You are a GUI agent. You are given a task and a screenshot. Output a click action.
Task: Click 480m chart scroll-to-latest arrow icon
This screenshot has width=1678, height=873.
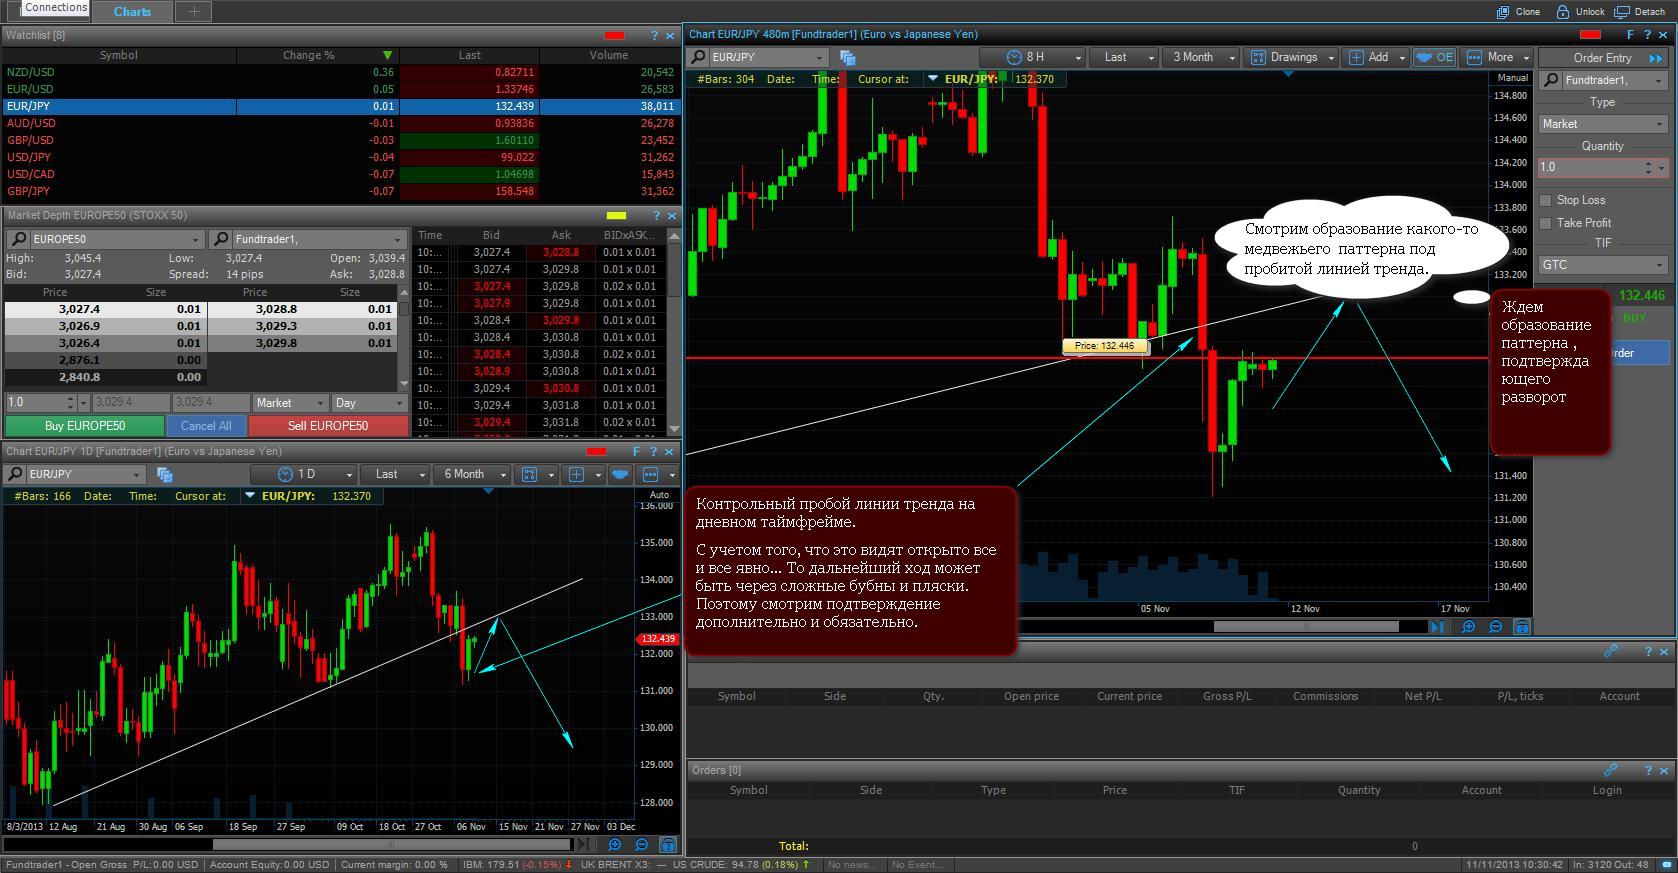(x=1437, y=627)
